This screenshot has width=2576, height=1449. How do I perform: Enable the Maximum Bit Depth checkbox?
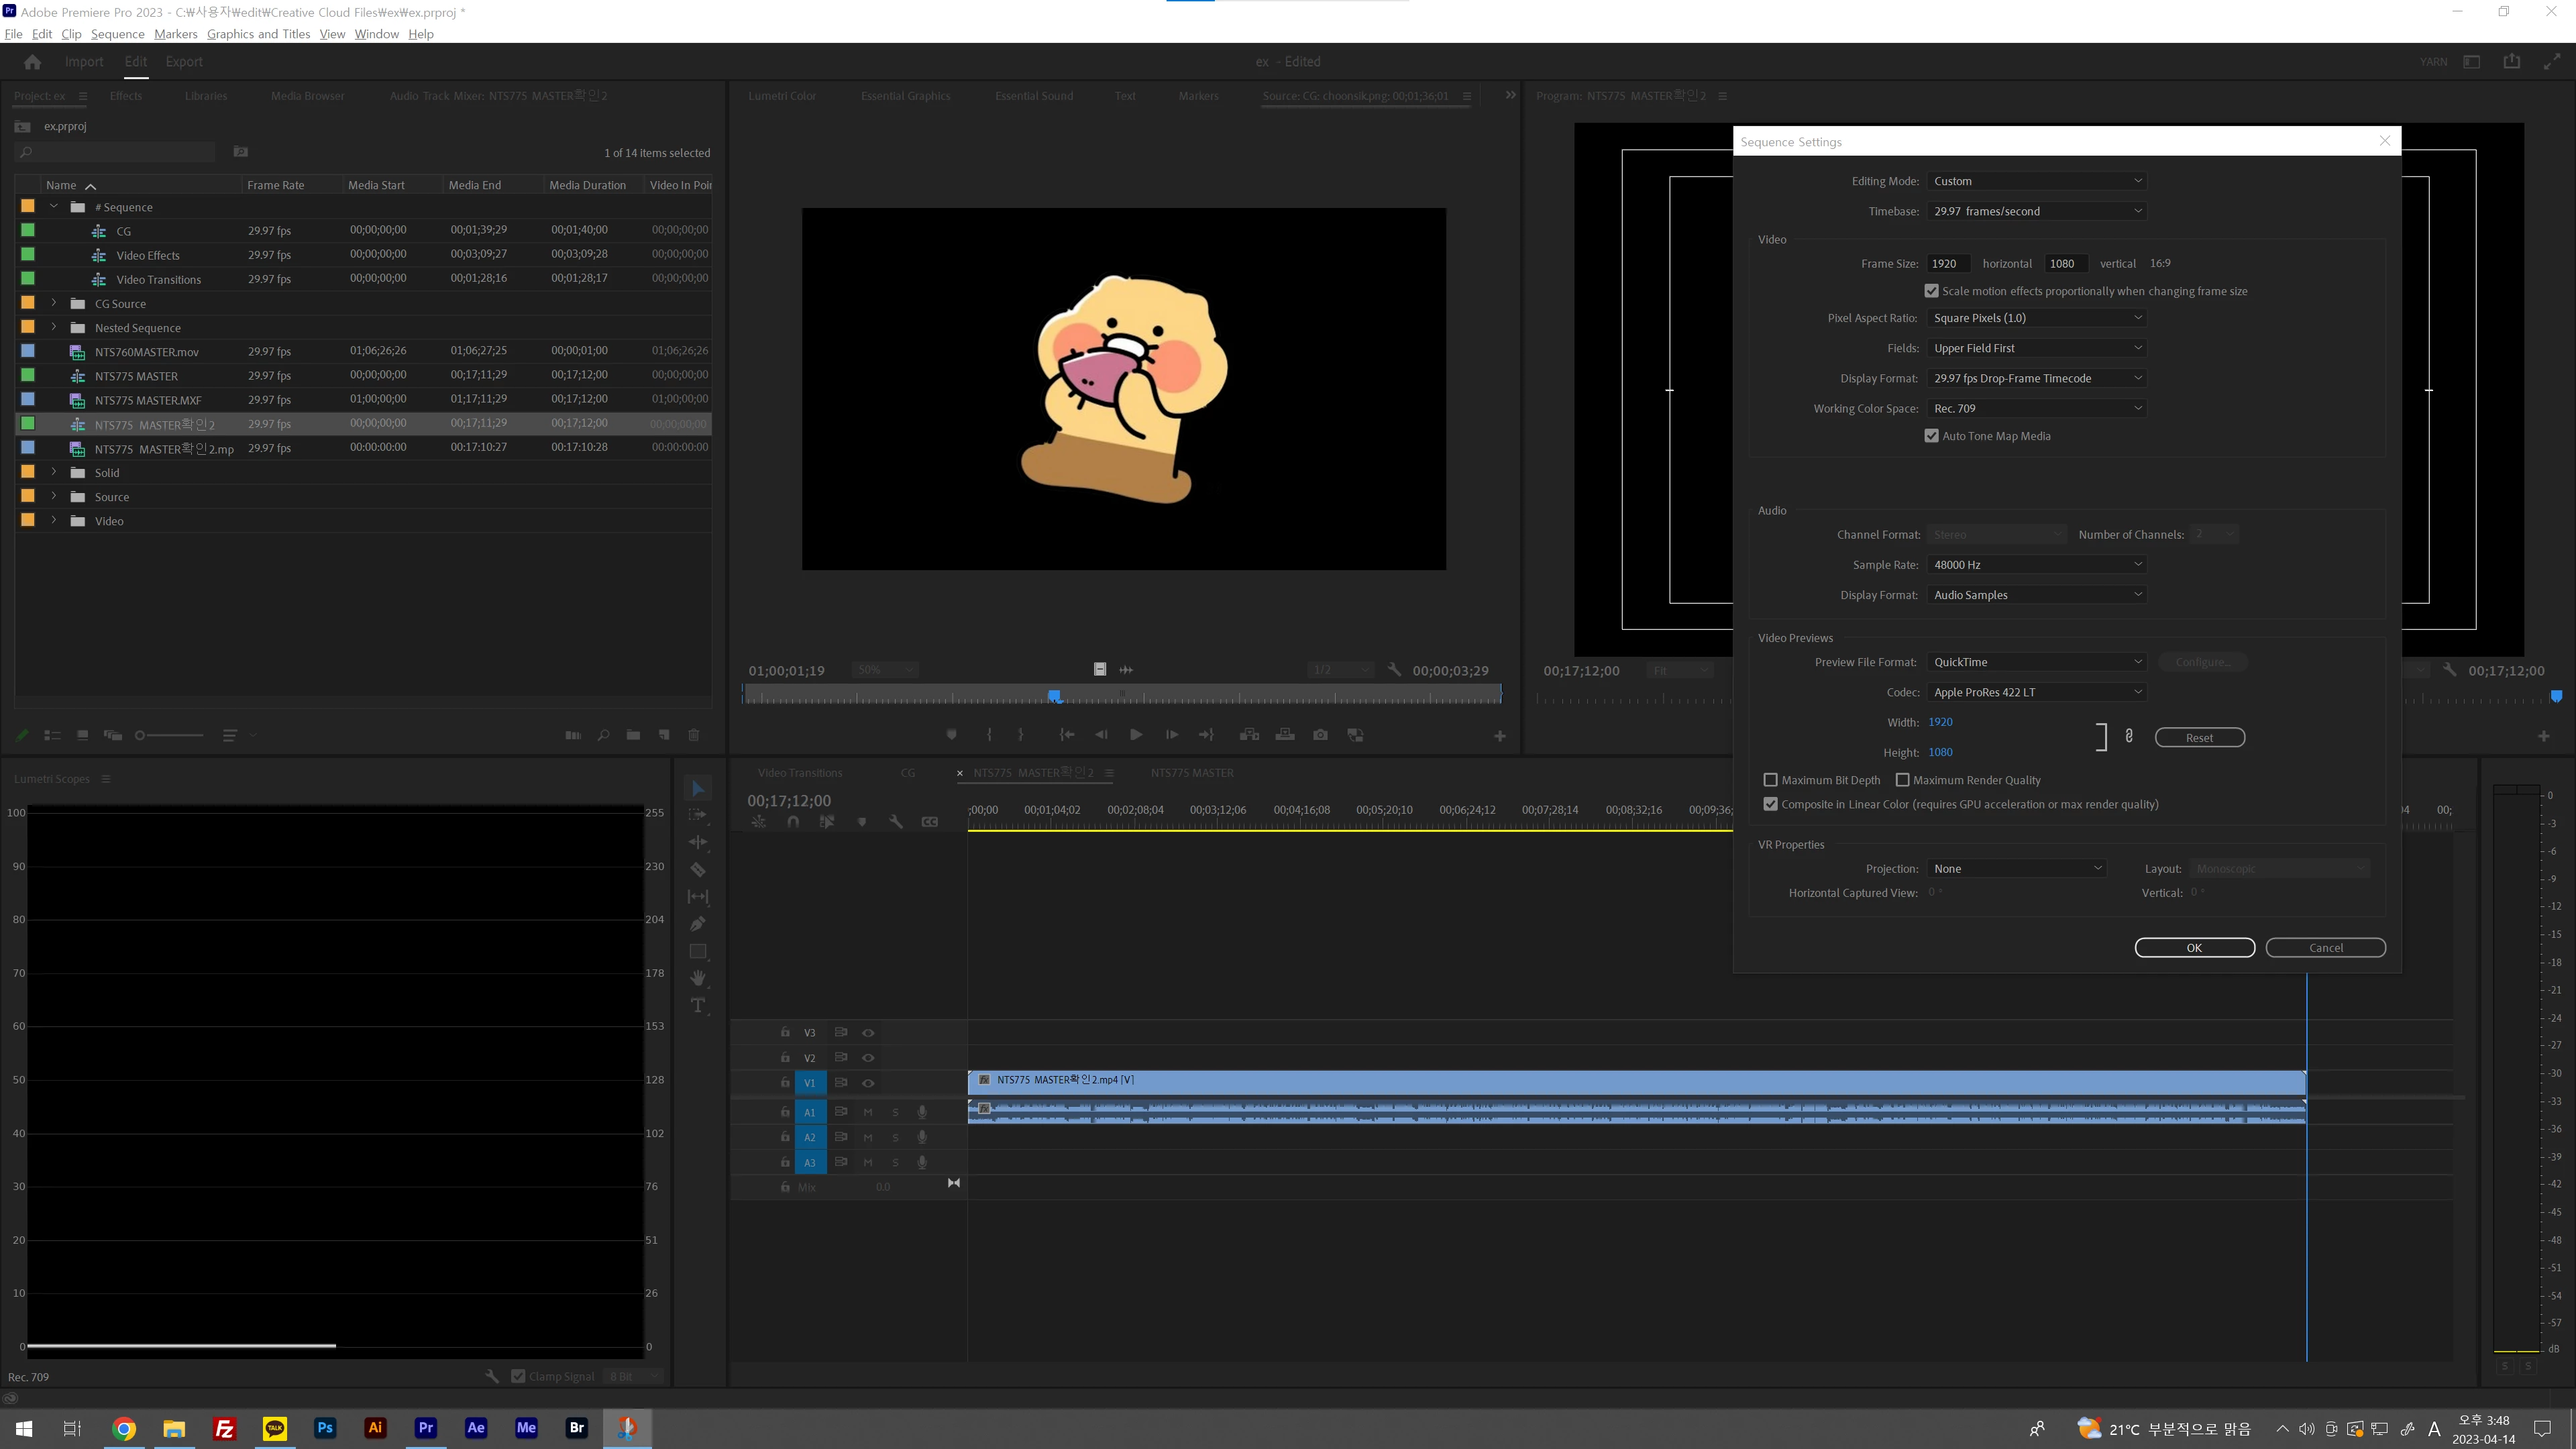(x=1771, y=780)
